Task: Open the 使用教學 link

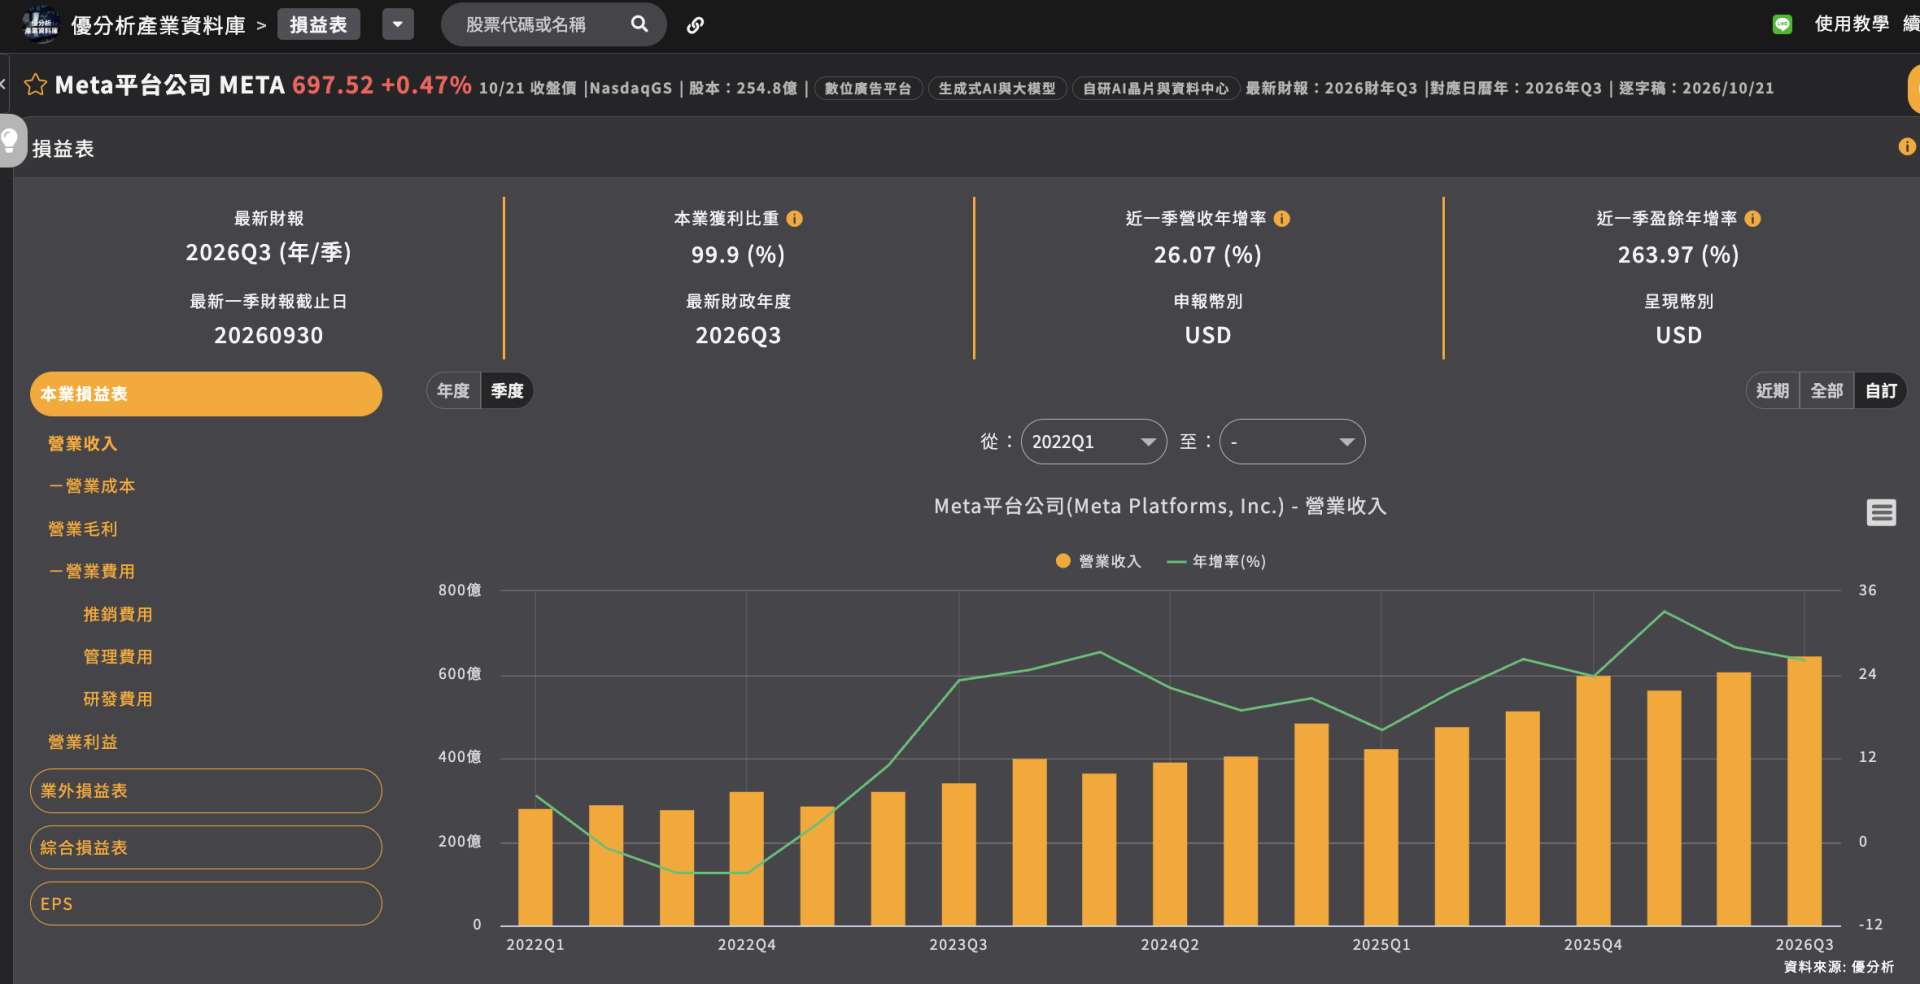Action: 1851,24
